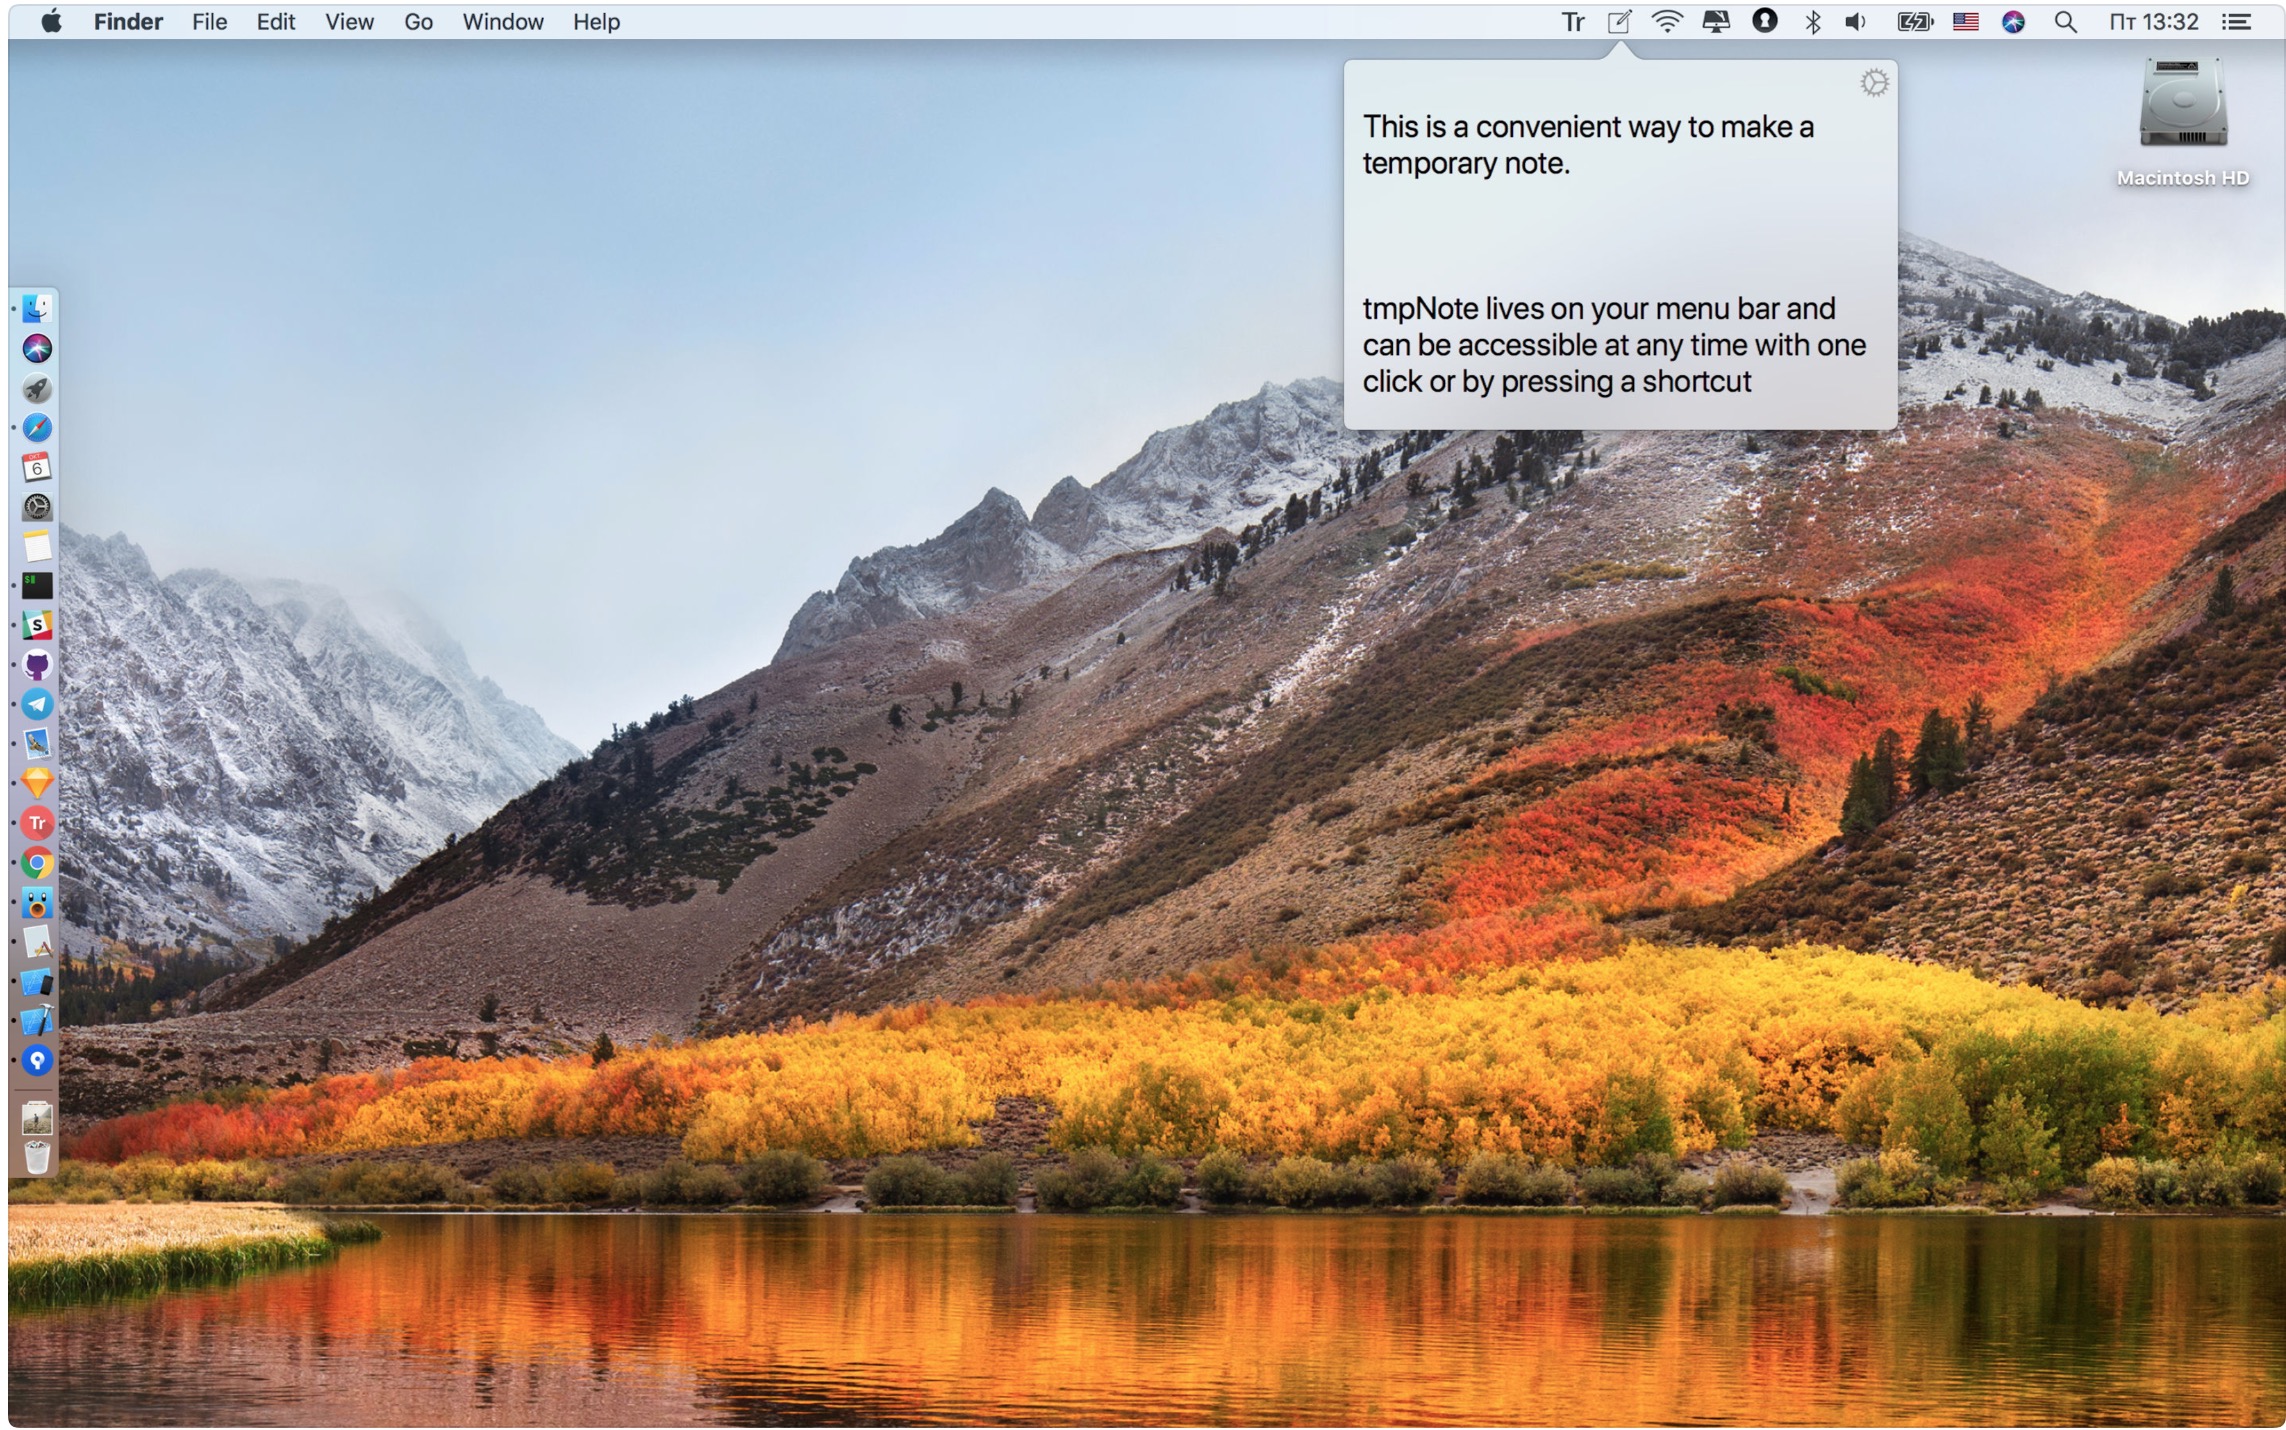Open Telegram from the dock
This screenshot has width=2286, height=1430.
pyautogui.click(x=37, y=704)
